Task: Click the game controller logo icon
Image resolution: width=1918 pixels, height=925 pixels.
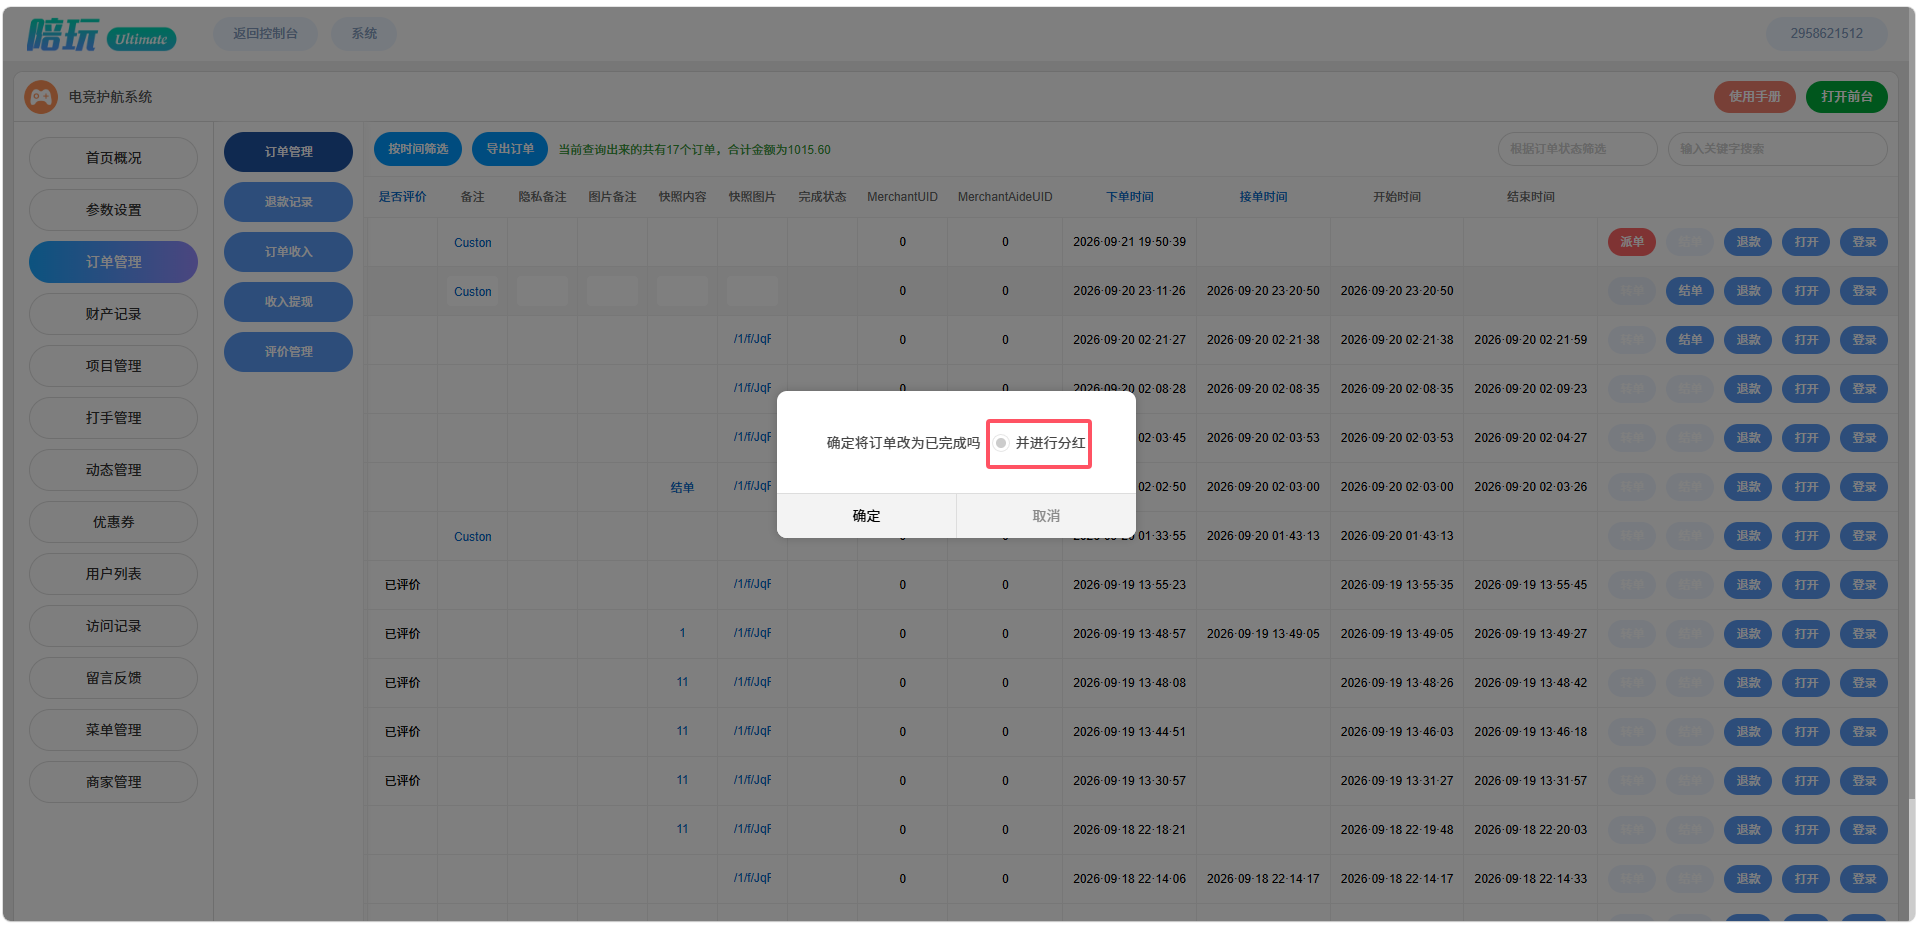Action: pyautogui.click(x=41, y=97)
